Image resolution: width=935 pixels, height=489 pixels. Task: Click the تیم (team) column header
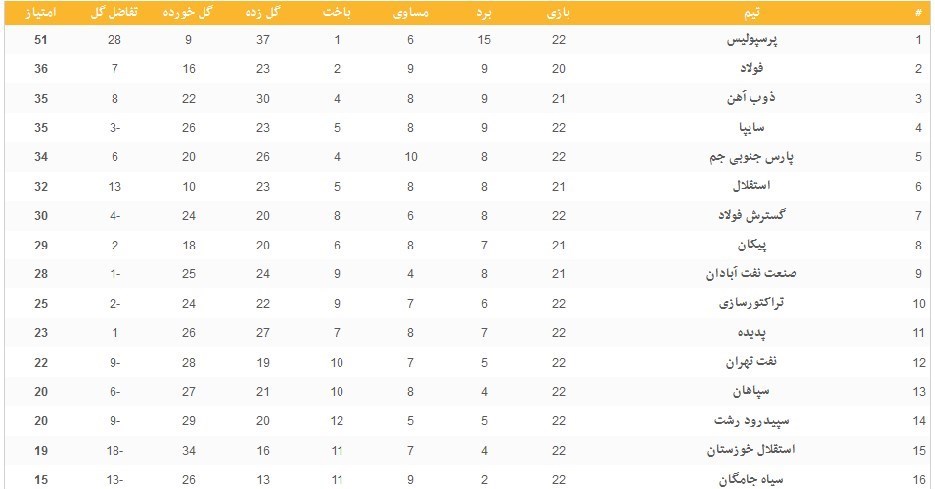pyautogui.click(x=746, y=13)
